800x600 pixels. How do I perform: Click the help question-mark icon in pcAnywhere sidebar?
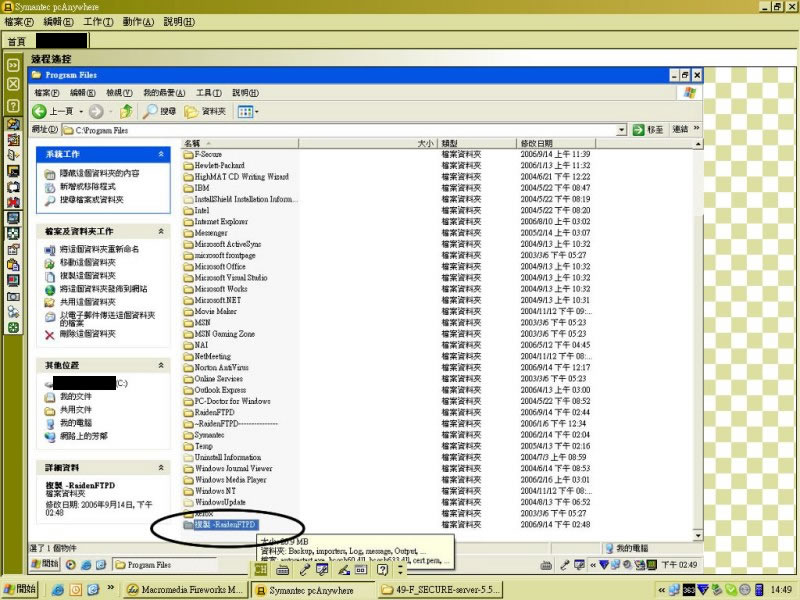[13, 106]
